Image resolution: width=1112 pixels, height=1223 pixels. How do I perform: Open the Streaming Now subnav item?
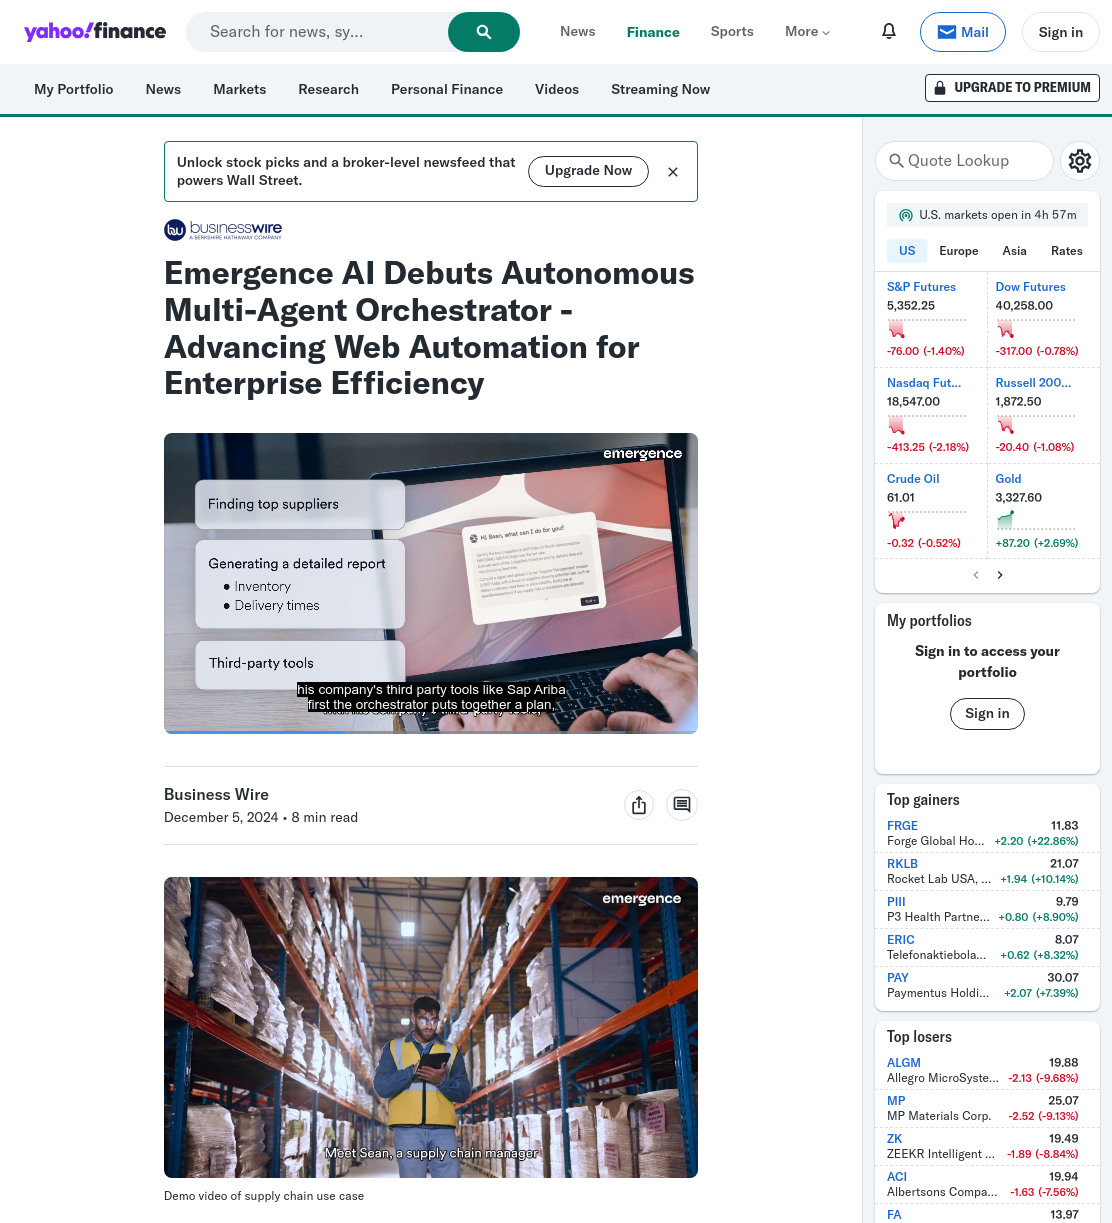(660, 89)
